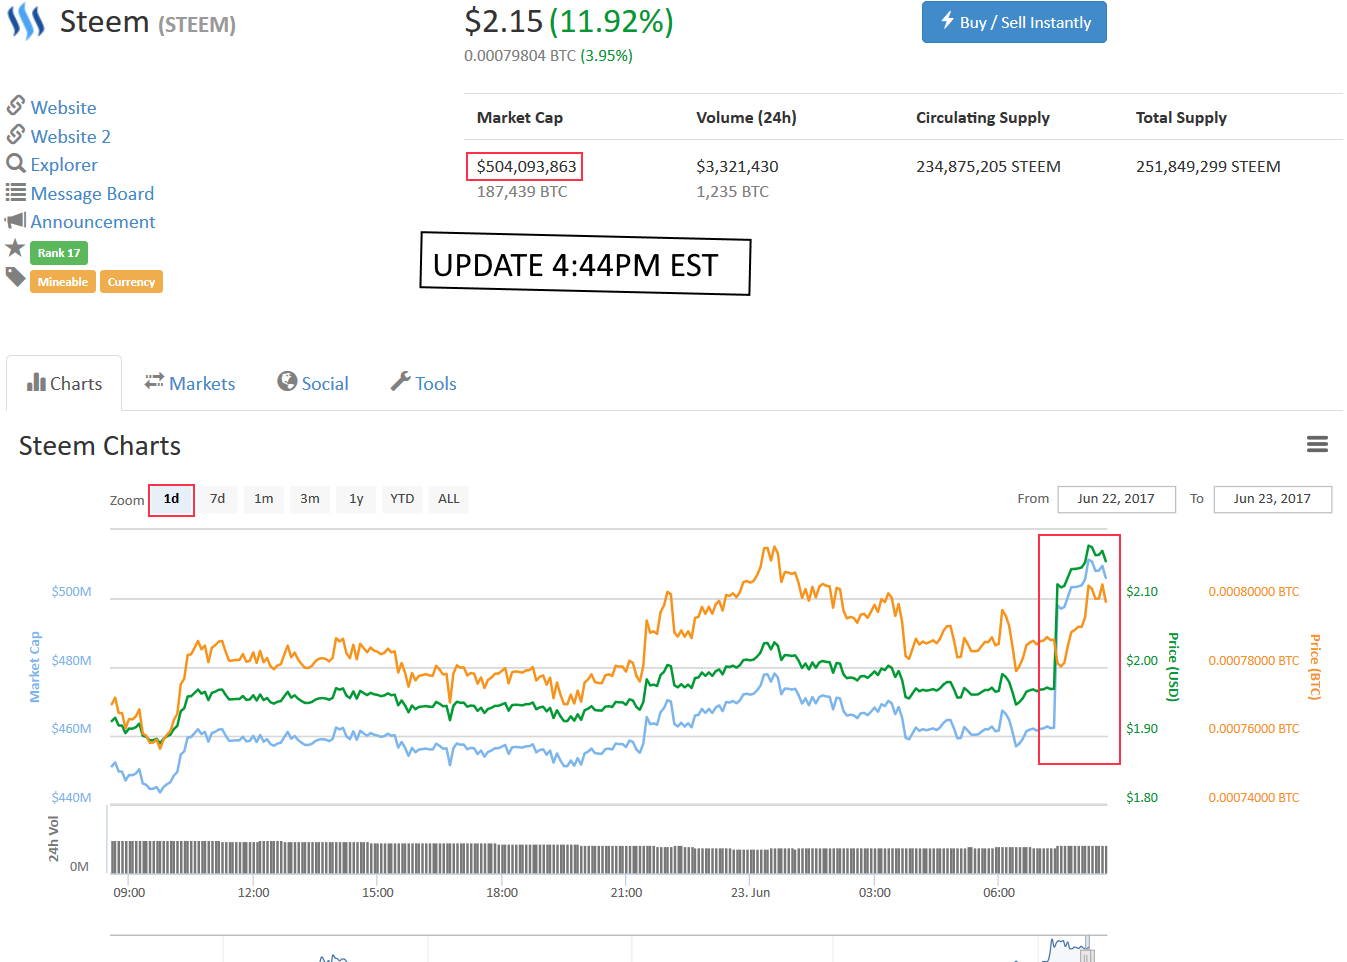Select the 1y zoom range
The image size is (1347, 962).
(356, 499)
